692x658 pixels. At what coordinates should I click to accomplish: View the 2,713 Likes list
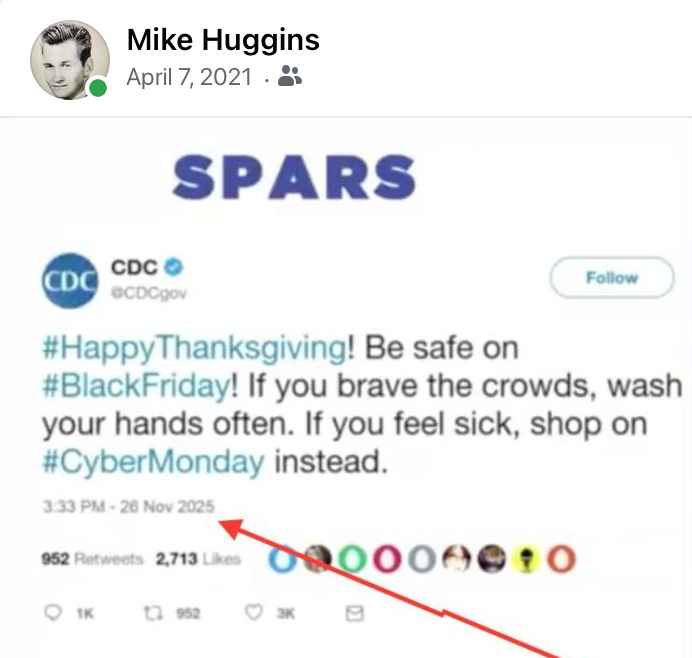[x=198, y=559]
